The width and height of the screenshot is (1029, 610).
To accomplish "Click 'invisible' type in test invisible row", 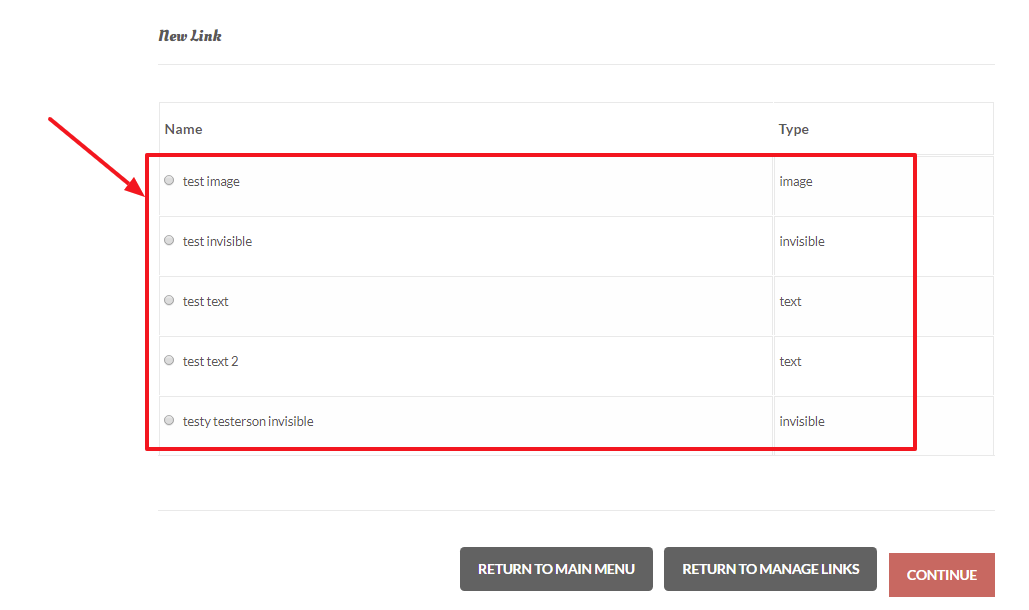I will coord(802,241).
